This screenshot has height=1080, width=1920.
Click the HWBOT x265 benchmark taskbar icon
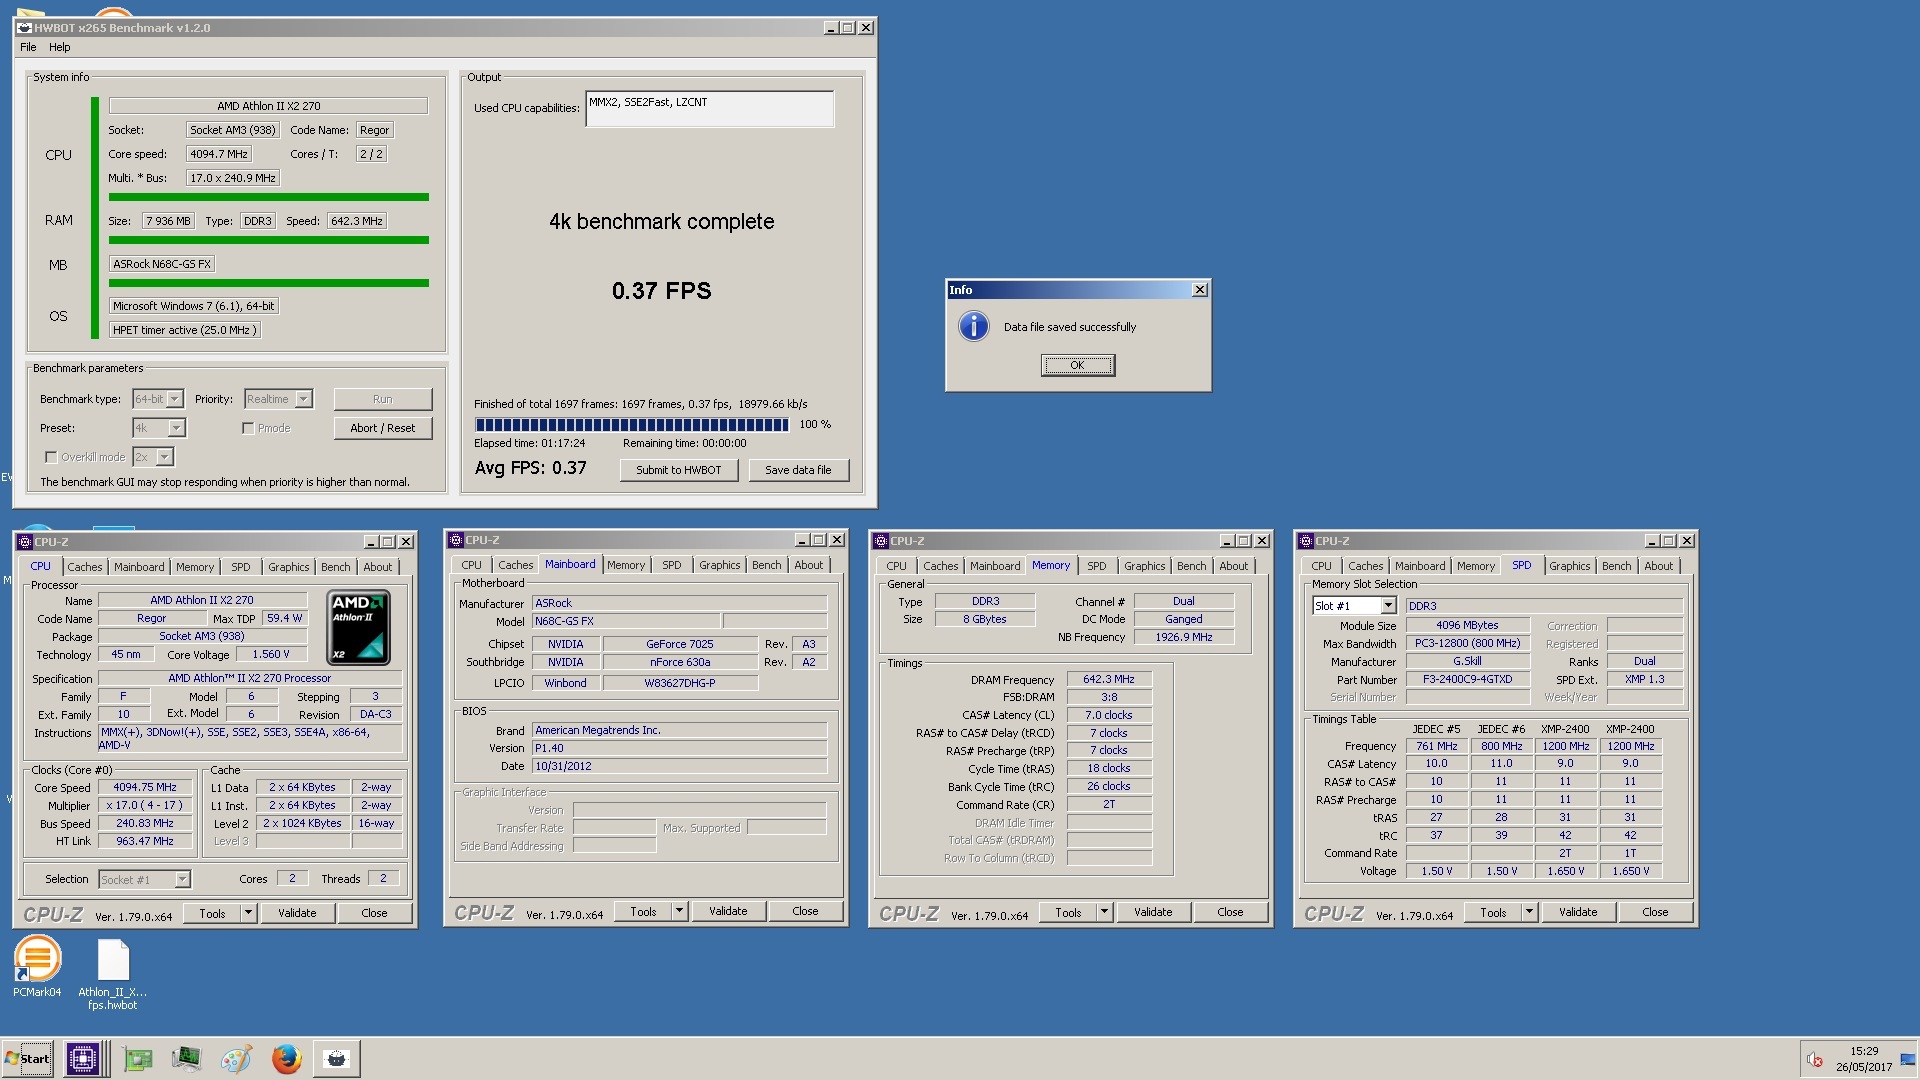337,1058
